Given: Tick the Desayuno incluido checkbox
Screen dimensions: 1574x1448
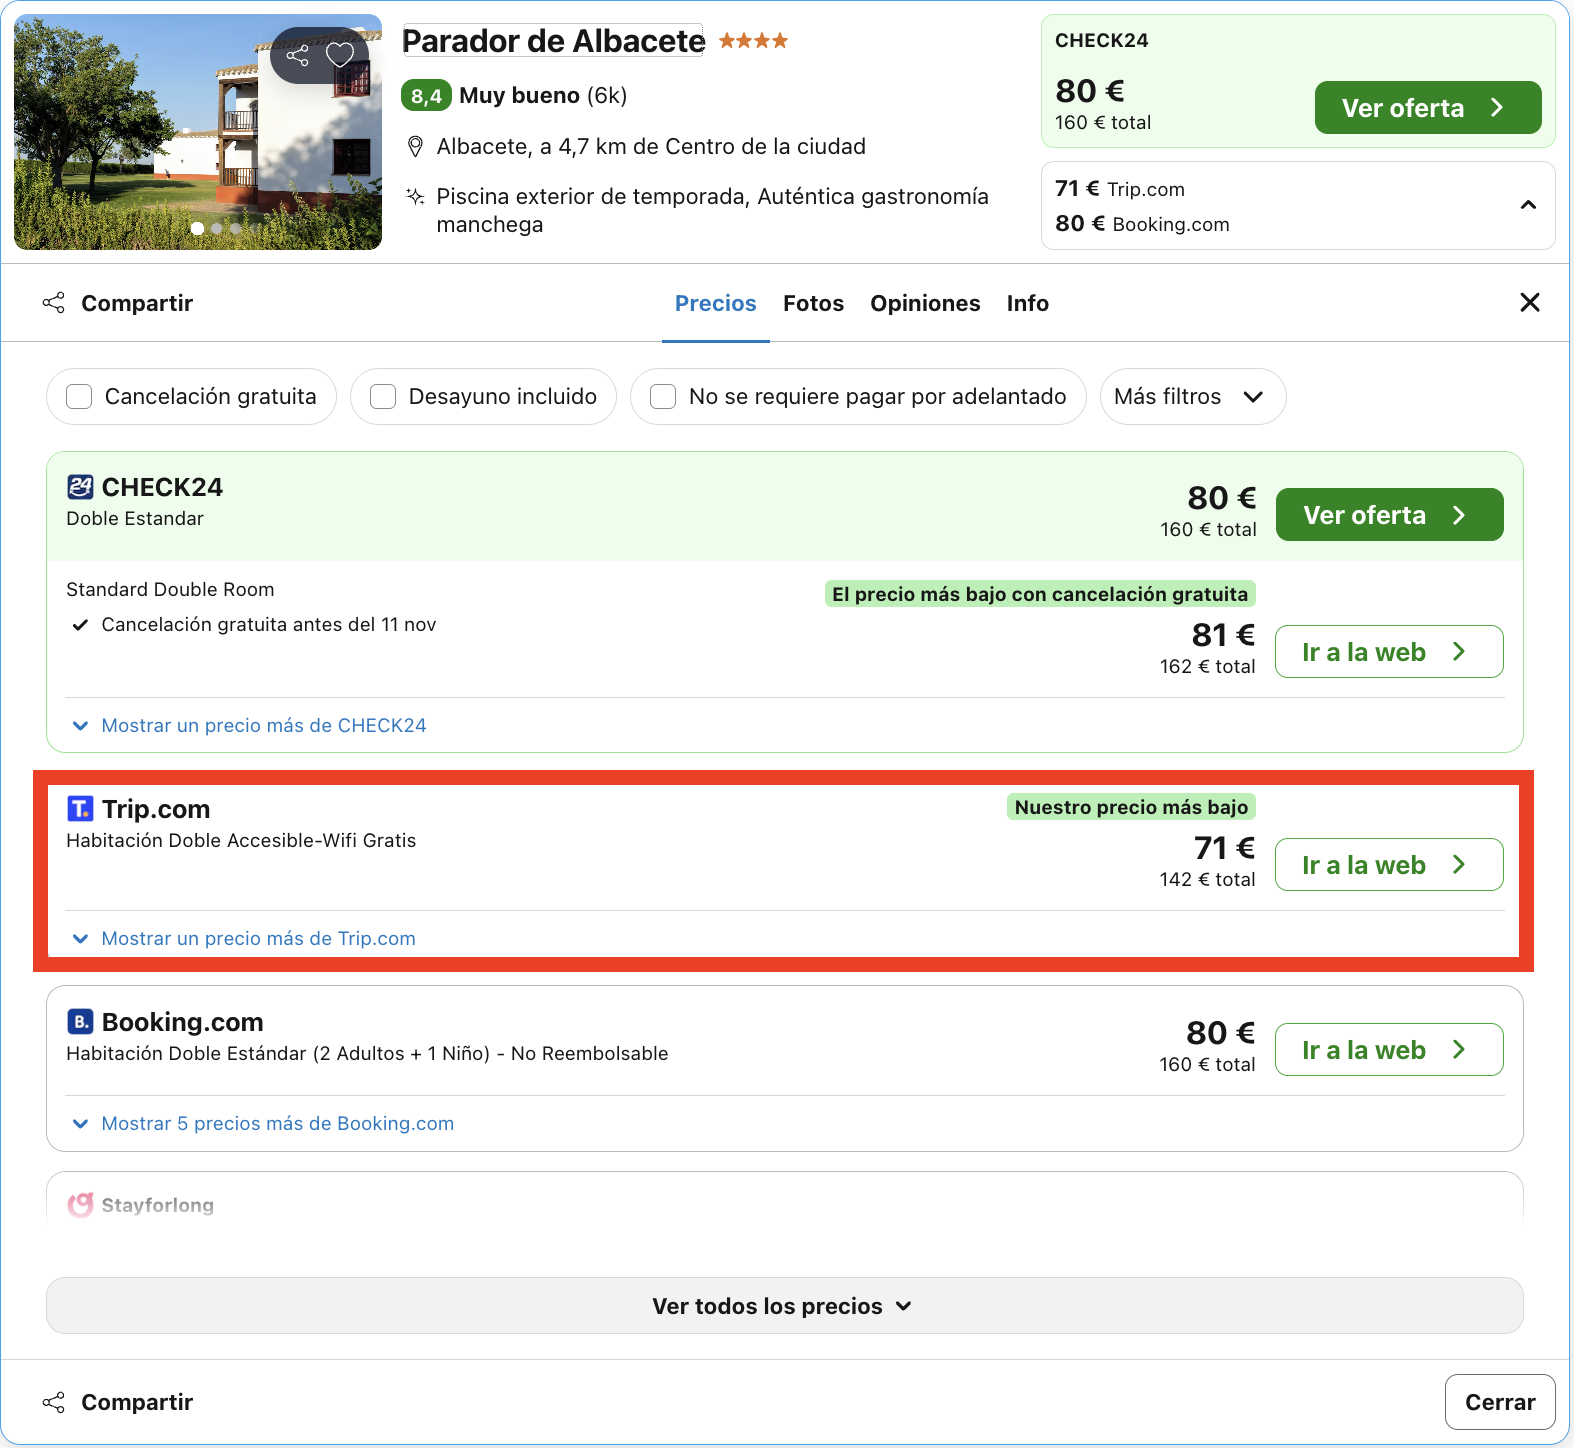Looking at the screenshot, I should [383, 397].
